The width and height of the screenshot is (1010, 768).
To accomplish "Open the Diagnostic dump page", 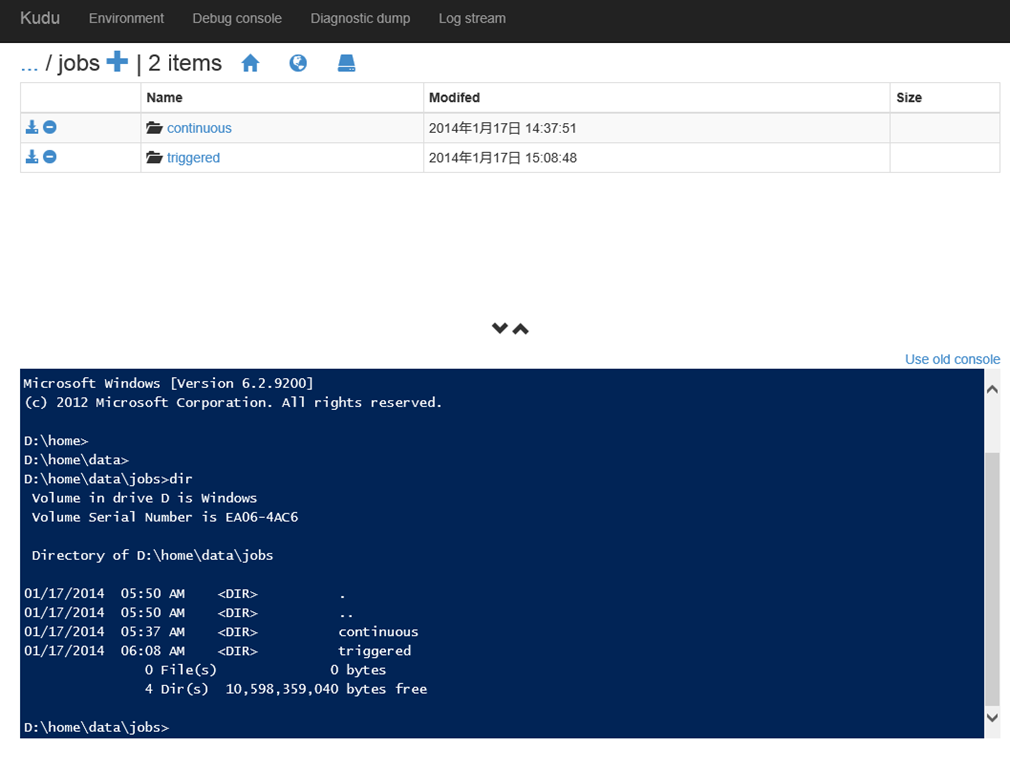I will click(360, 18).
